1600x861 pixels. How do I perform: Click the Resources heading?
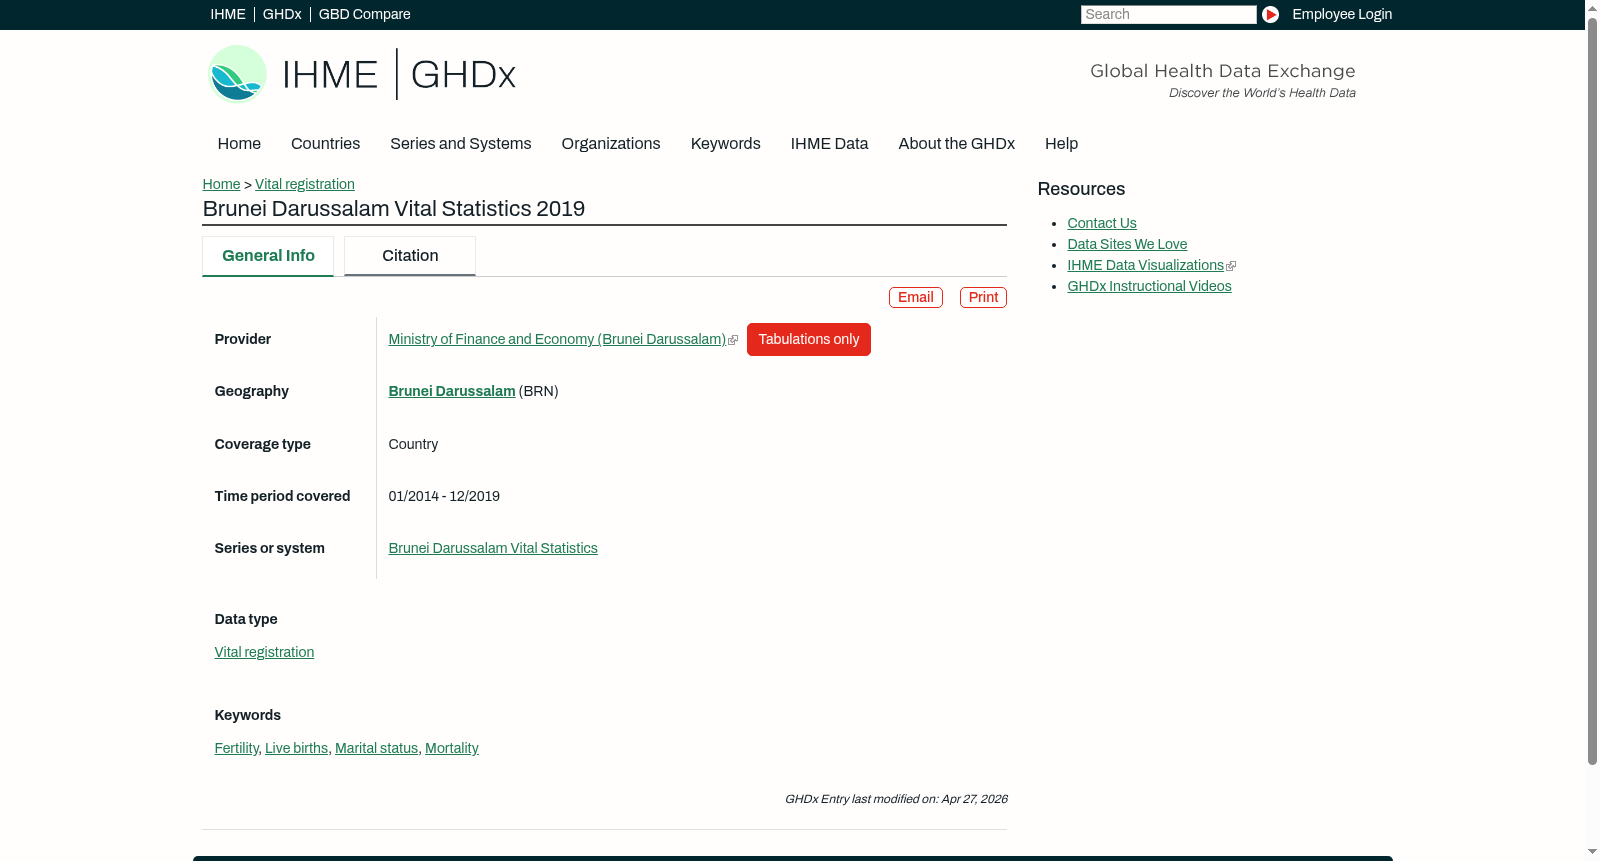point(1081,190)
